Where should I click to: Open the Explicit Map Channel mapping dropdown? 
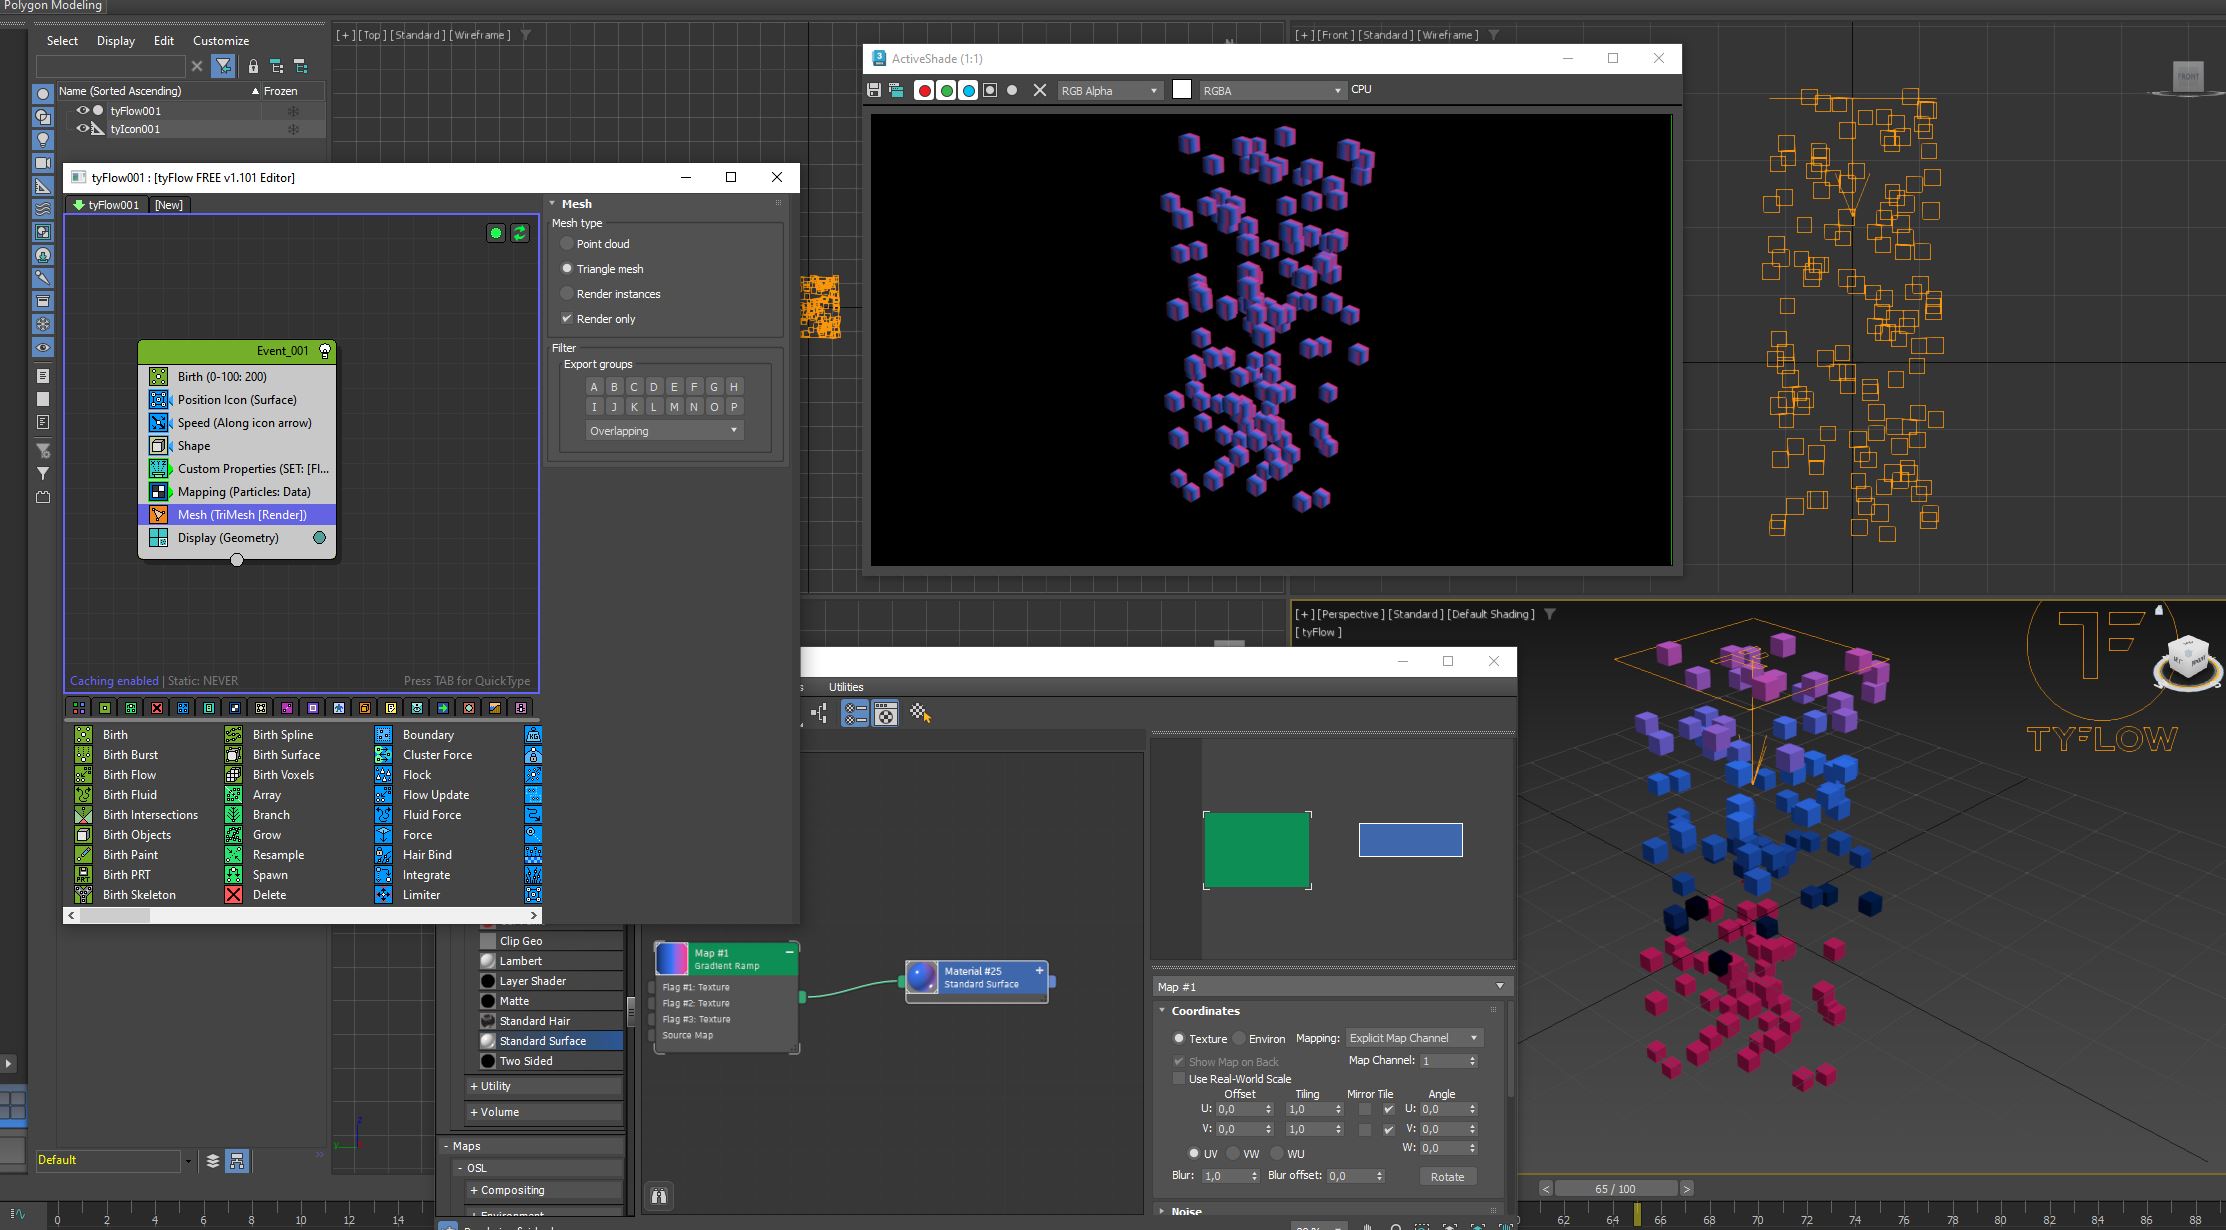(x=1413, y=1038)
